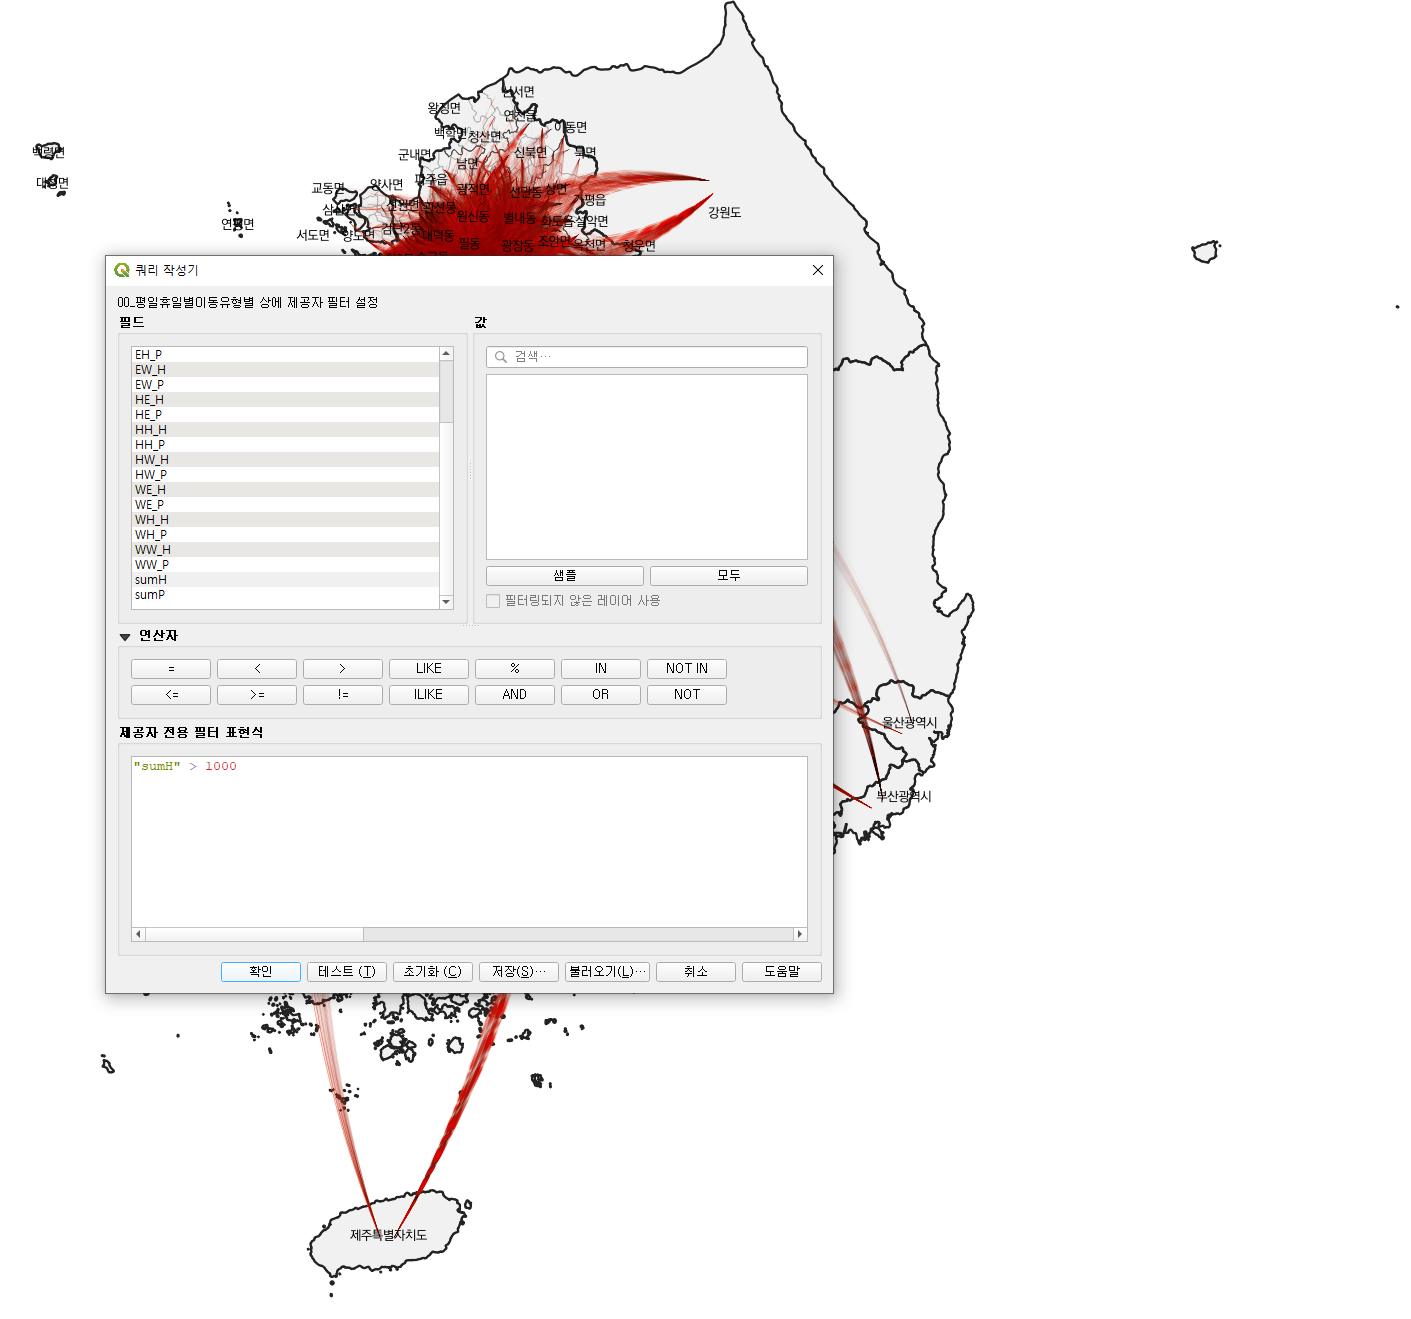Select field WW_P in the list
1411x1319 pixels.
coord(285,565)
